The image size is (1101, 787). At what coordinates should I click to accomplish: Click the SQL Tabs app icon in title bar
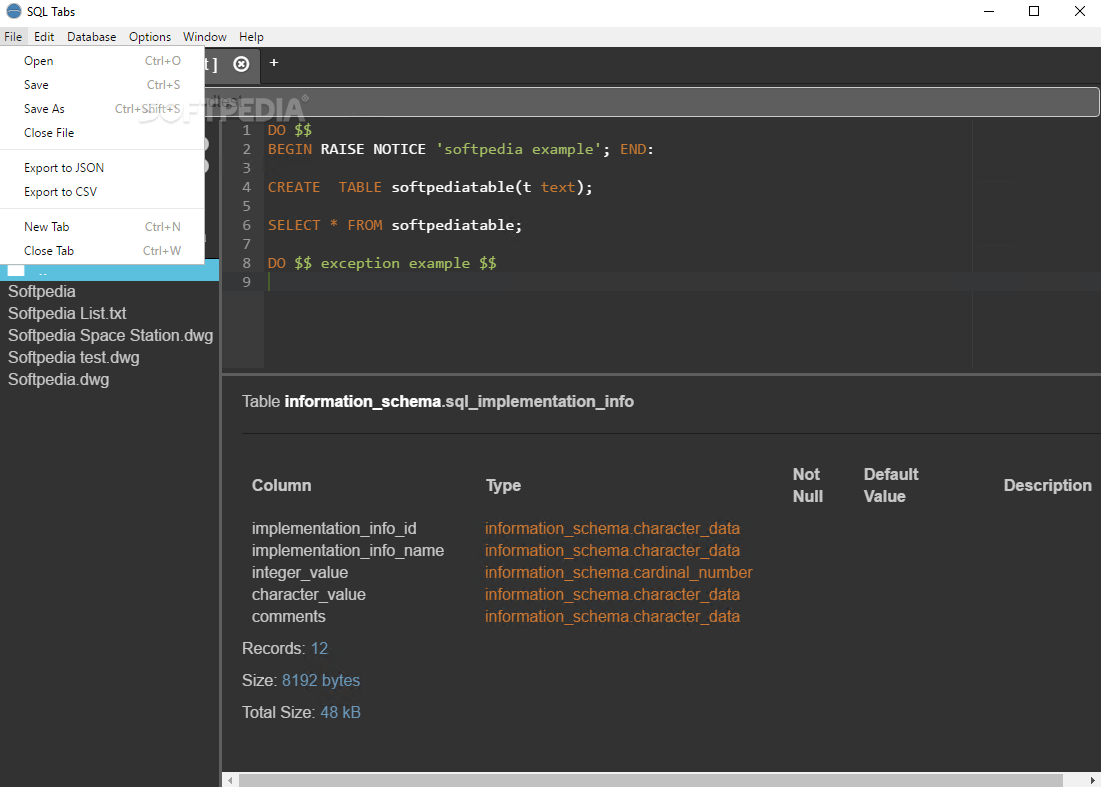coord(13,11)
